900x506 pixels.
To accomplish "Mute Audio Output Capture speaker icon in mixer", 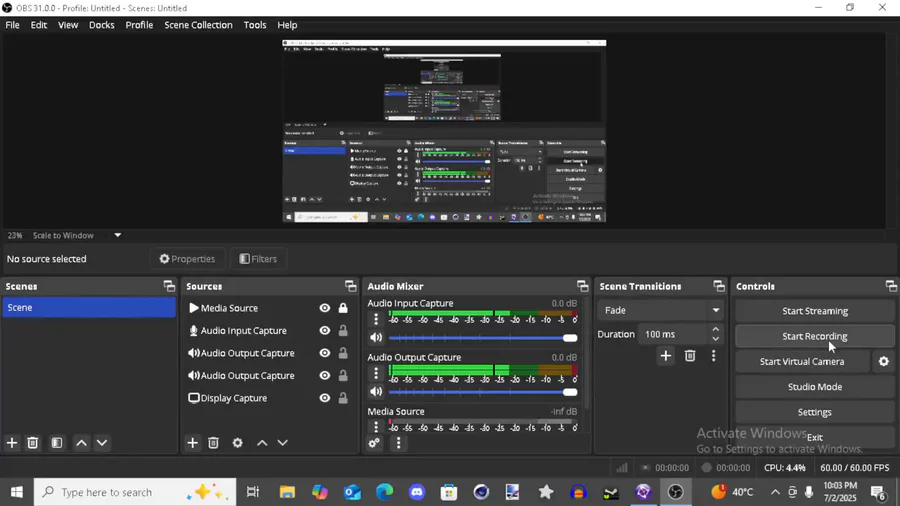I will point(376,391).
